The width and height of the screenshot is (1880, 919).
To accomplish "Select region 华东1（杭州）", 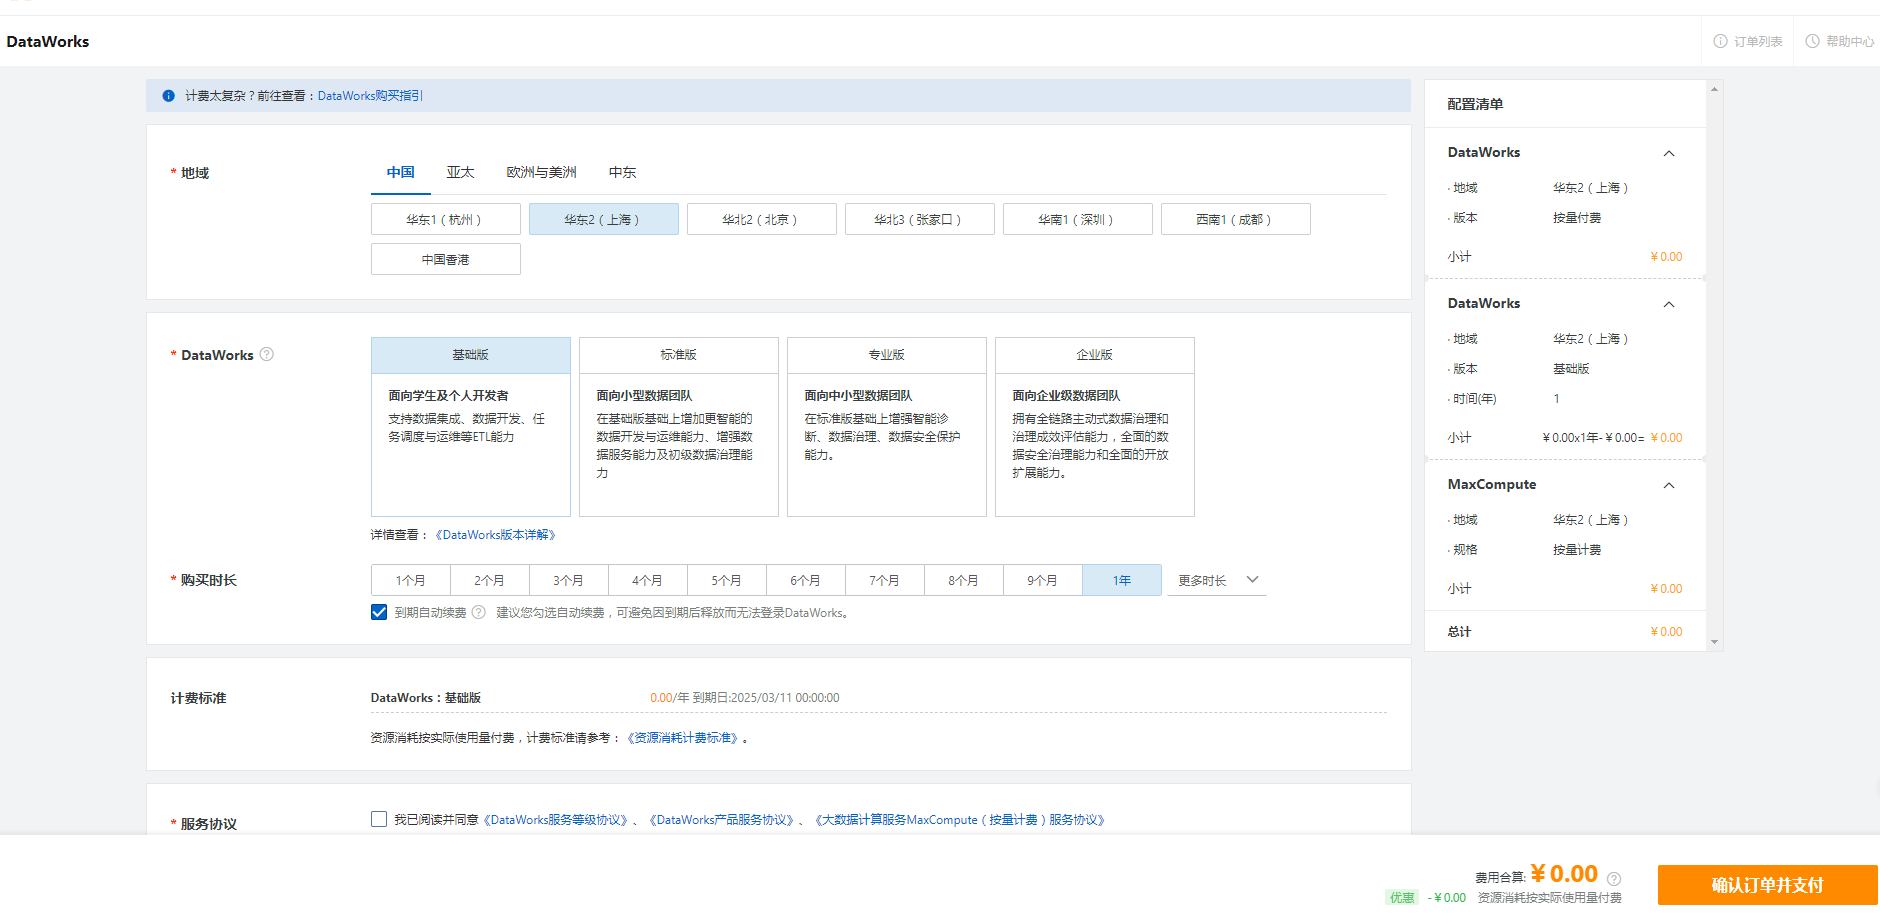I will click(x=446, y=219).
